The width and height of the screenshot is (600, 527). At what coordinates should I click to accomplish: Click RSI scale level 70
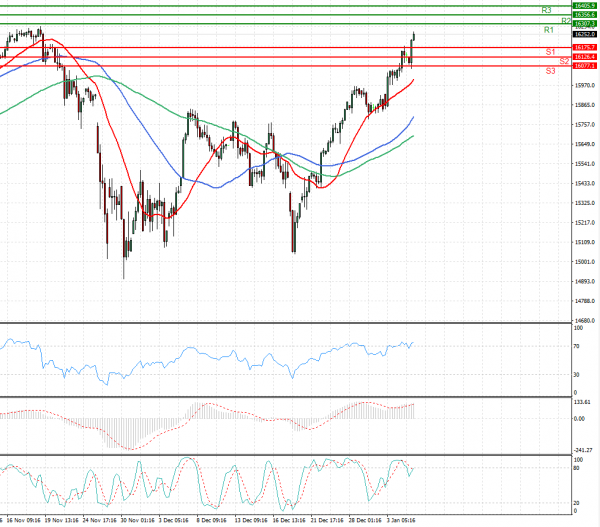577,346
